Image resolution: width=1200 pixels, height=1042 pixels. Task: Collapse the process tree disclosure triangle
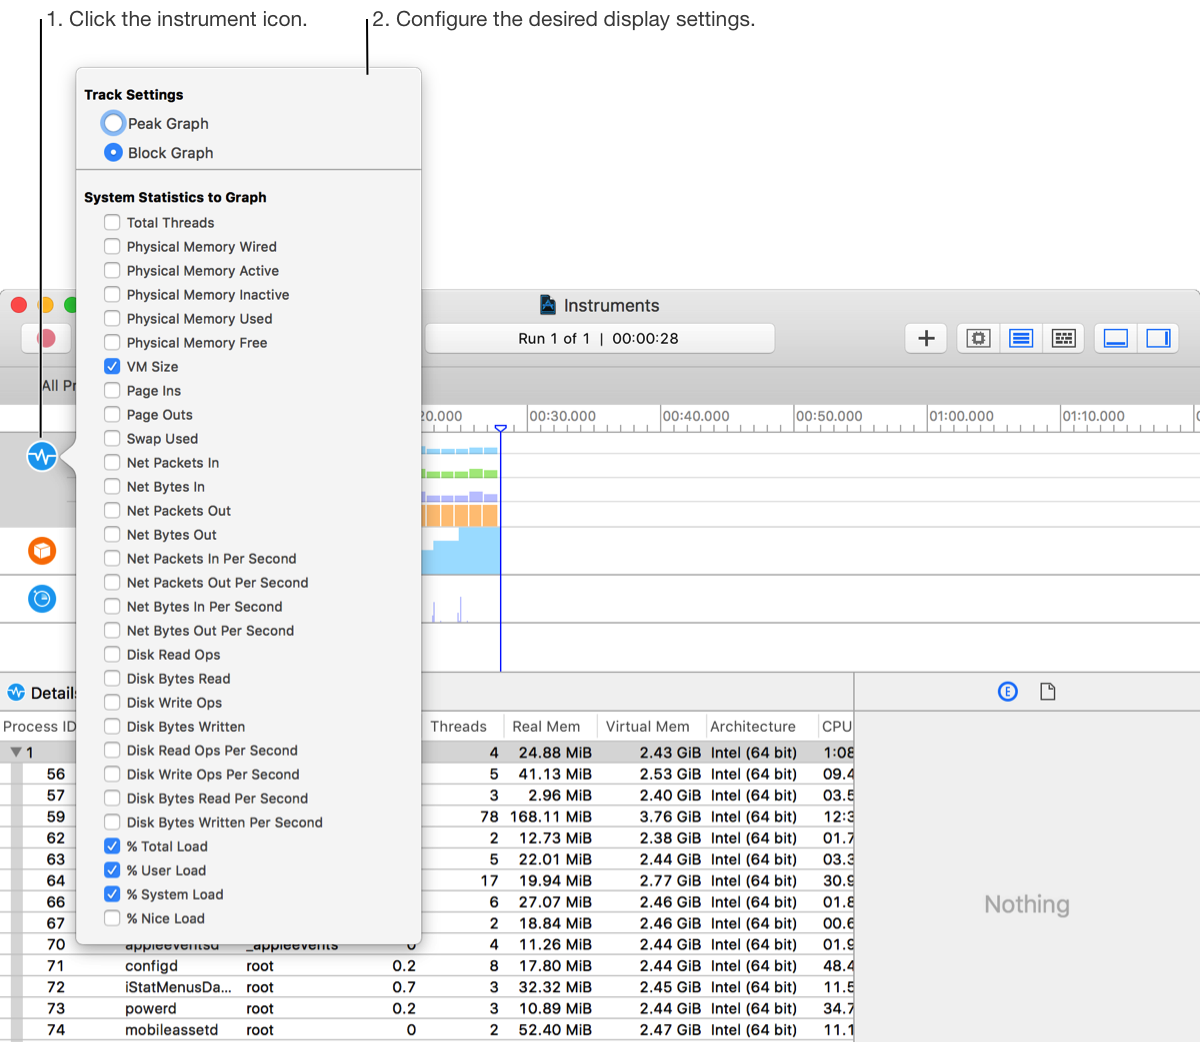click(x=15, y=751)
